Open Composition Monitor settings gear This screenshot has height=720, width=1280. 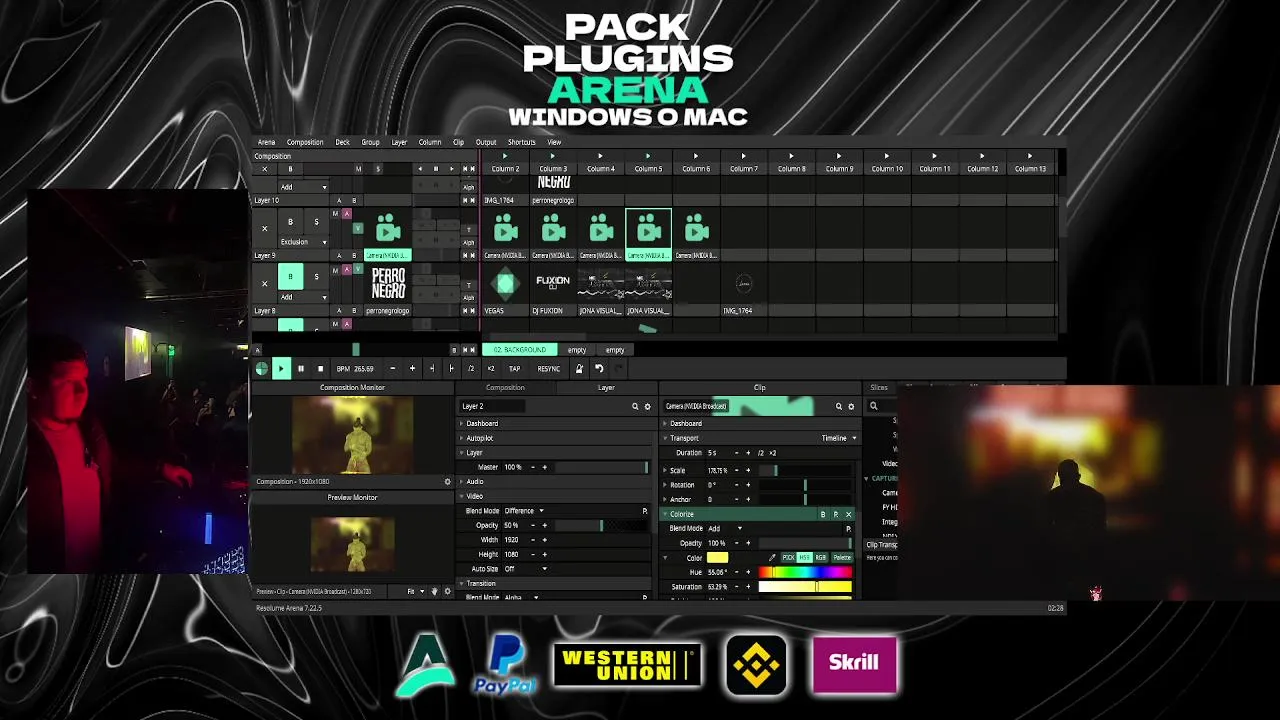(447, 482)
